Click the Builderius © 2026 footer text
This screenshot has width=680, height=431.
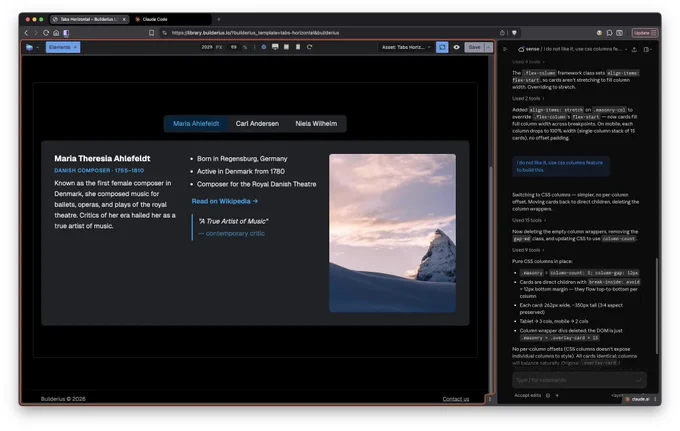click(x=63, y=399)
